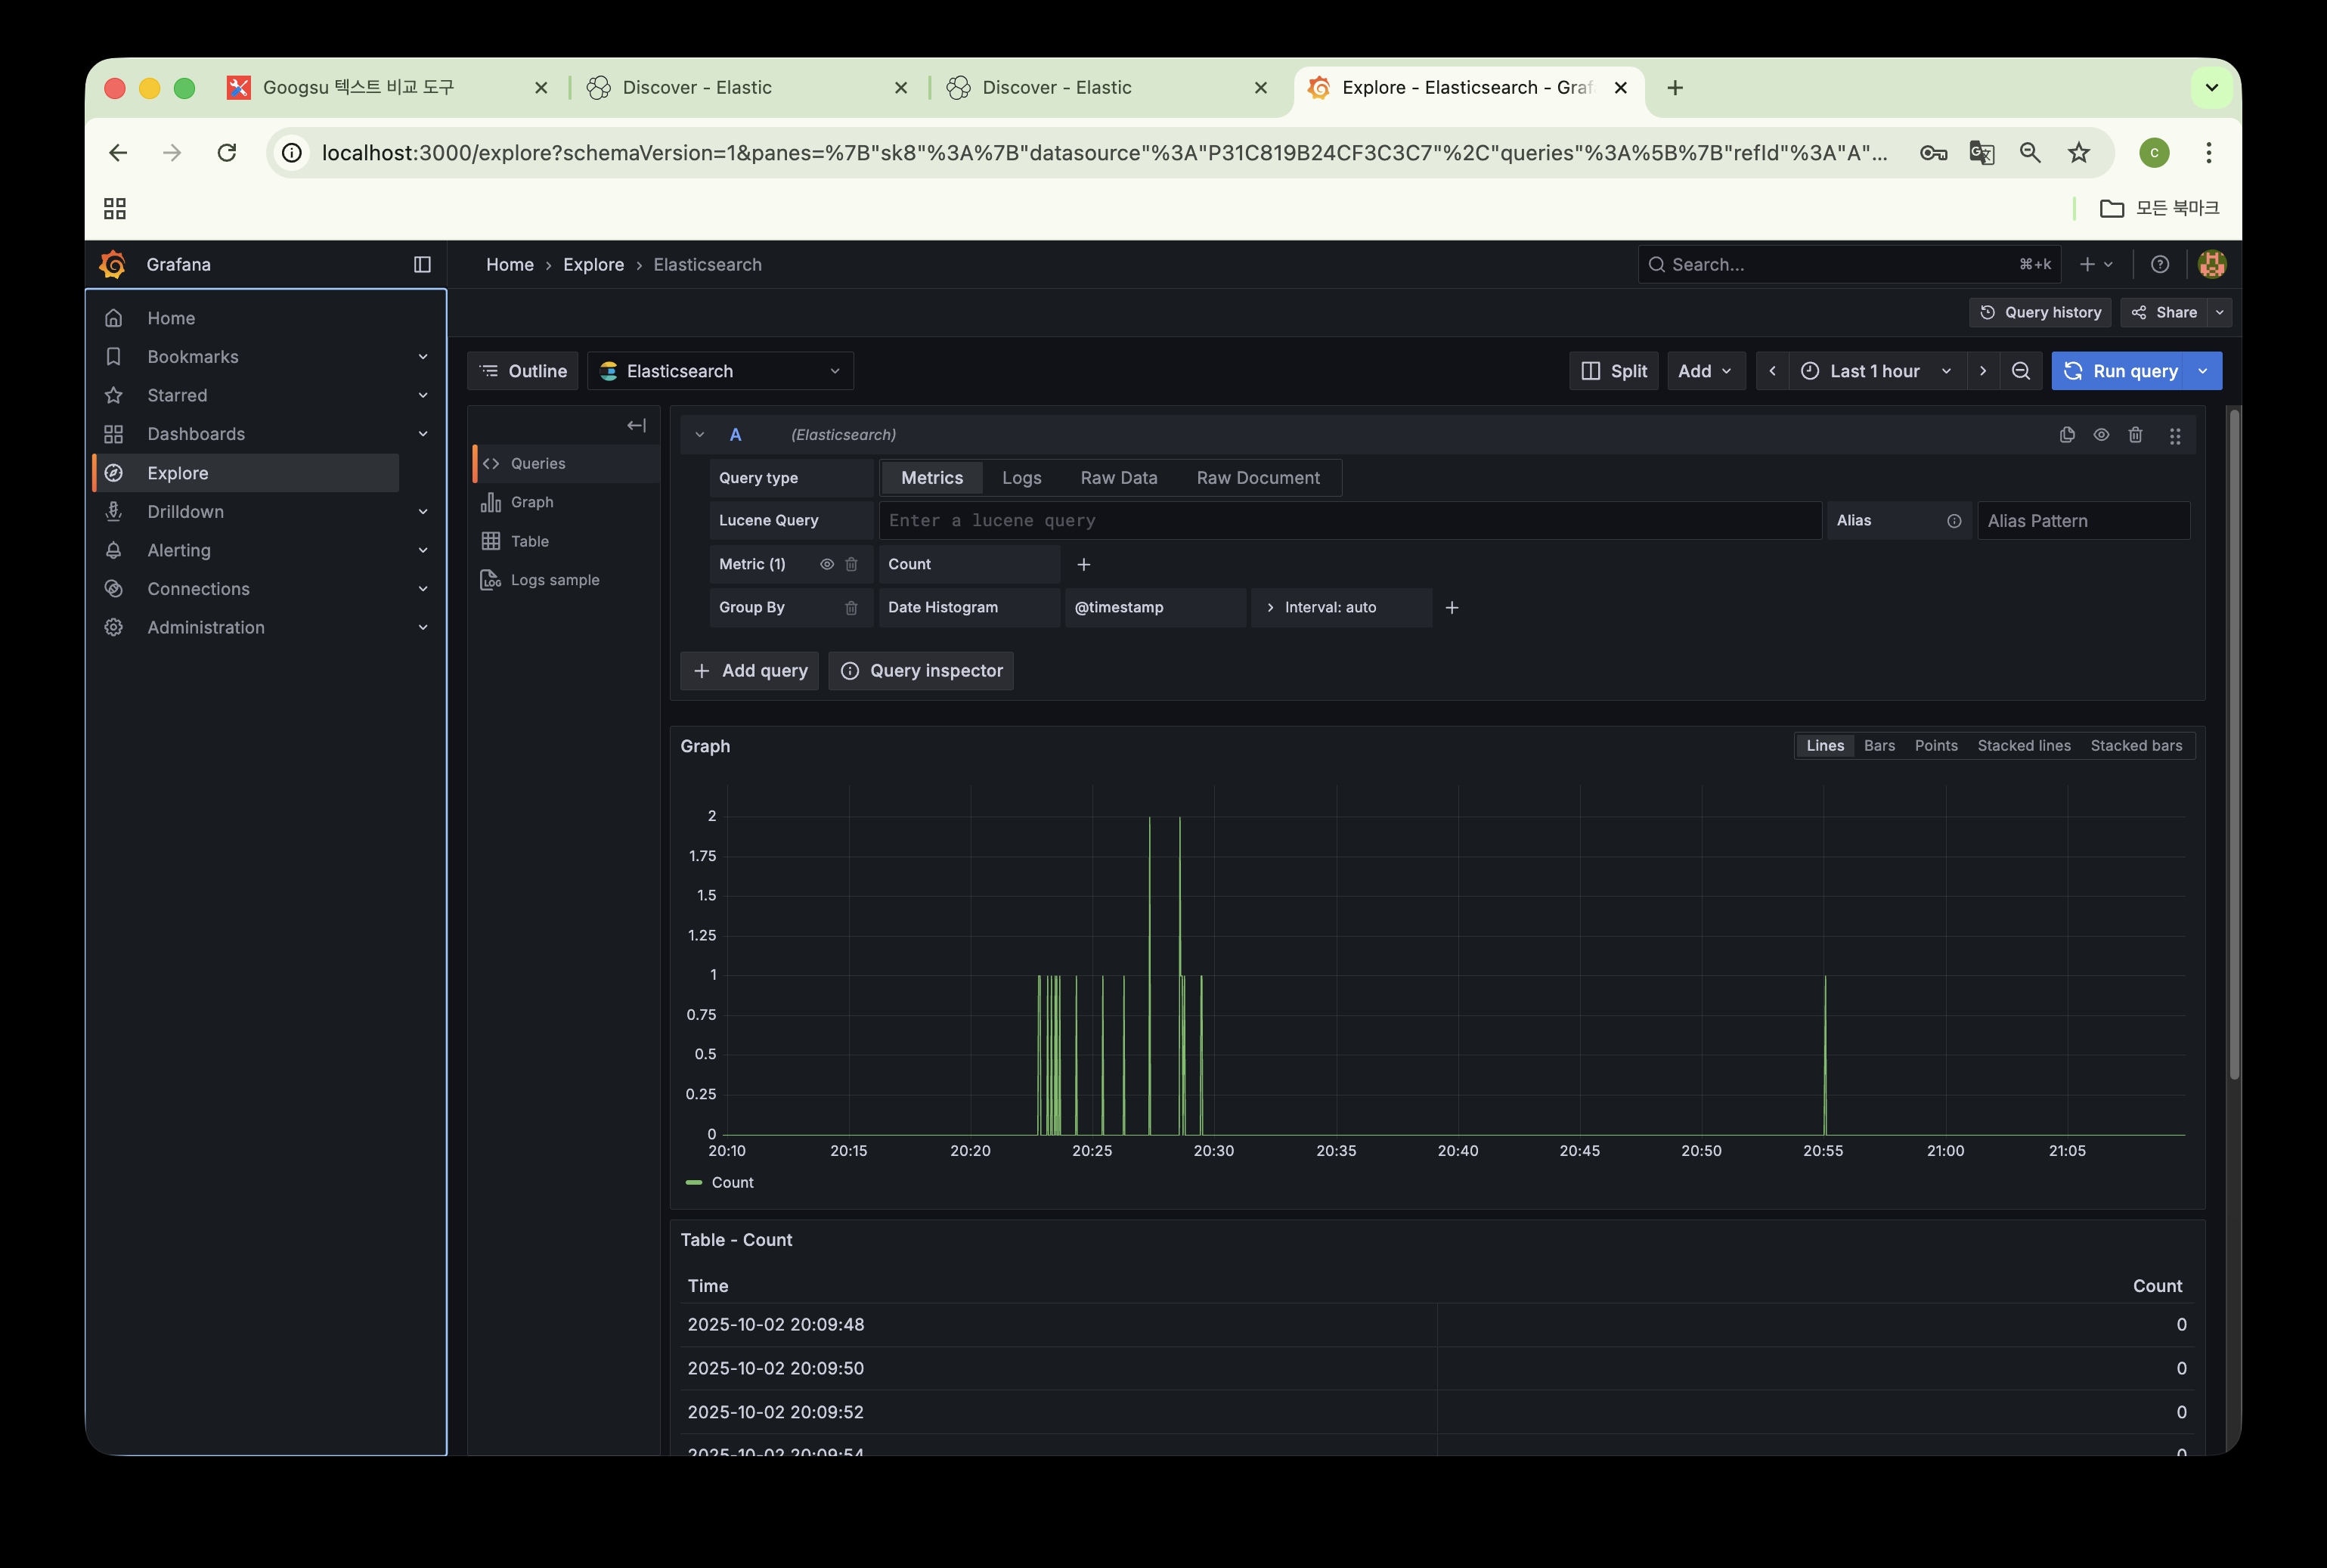Open the Google Translate icon in address bar
The image size is (2327, 1568).
point(1982,152)
